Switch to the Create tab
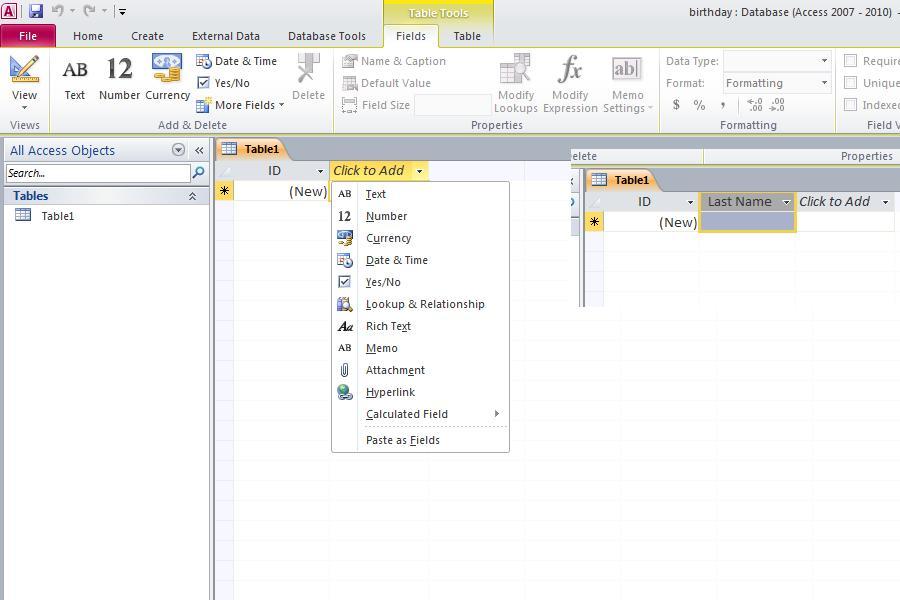900x600 pixels. [x=148, y=36]
